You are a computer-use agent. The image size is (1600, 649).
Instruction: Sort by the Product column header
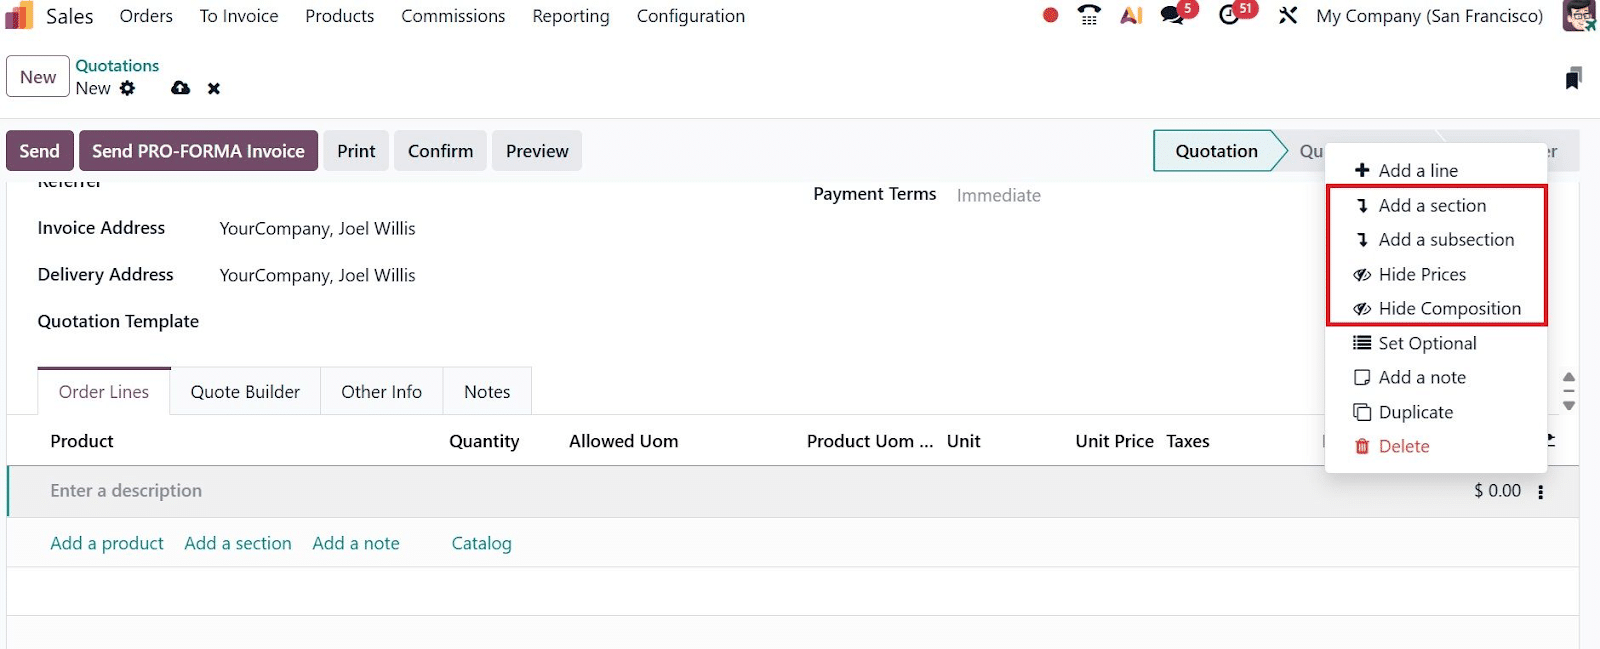pos(82,441)
